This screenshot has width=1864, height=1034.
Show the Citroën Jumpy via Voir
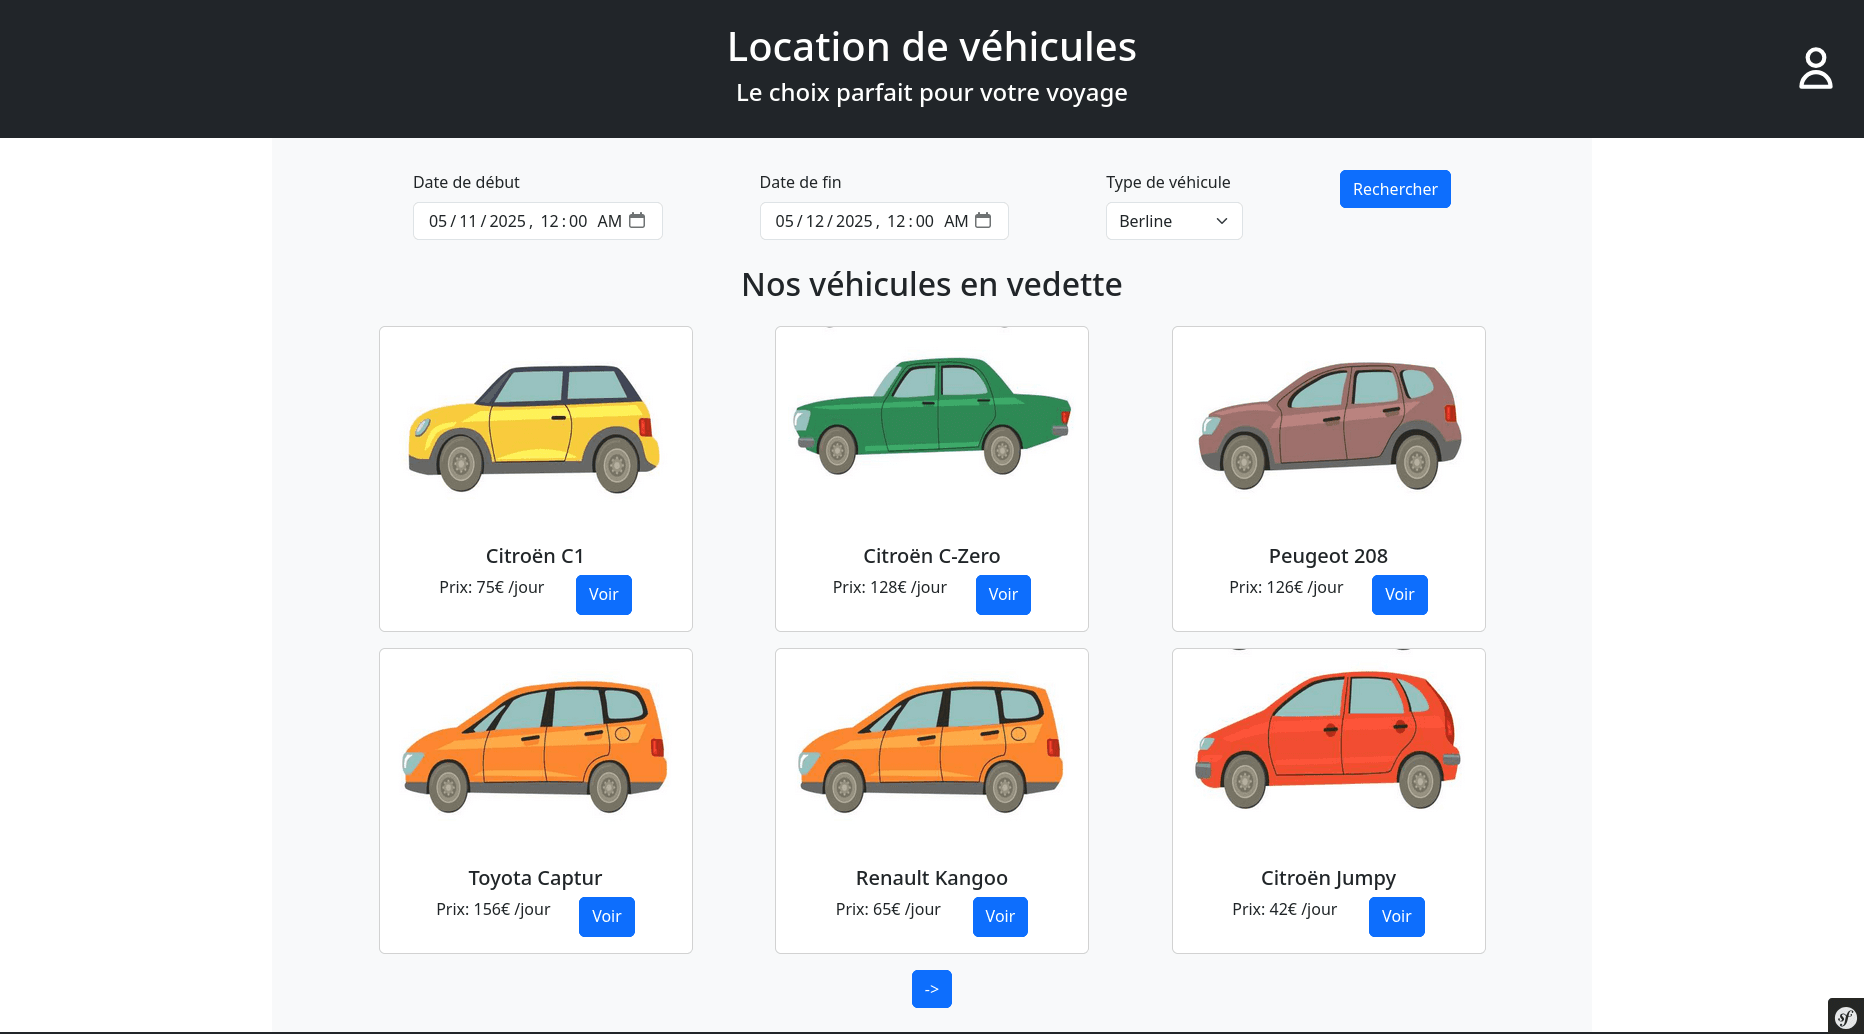tap(1396, 916)
